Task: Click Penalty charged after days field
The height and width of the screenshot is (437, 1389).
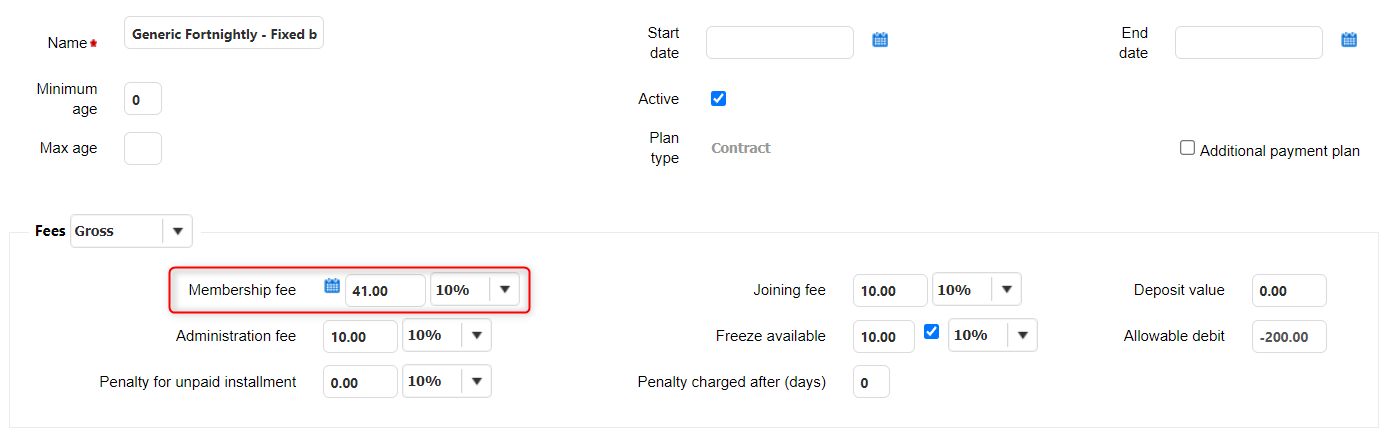Action: pyautogui.click(x=871, y=382)
